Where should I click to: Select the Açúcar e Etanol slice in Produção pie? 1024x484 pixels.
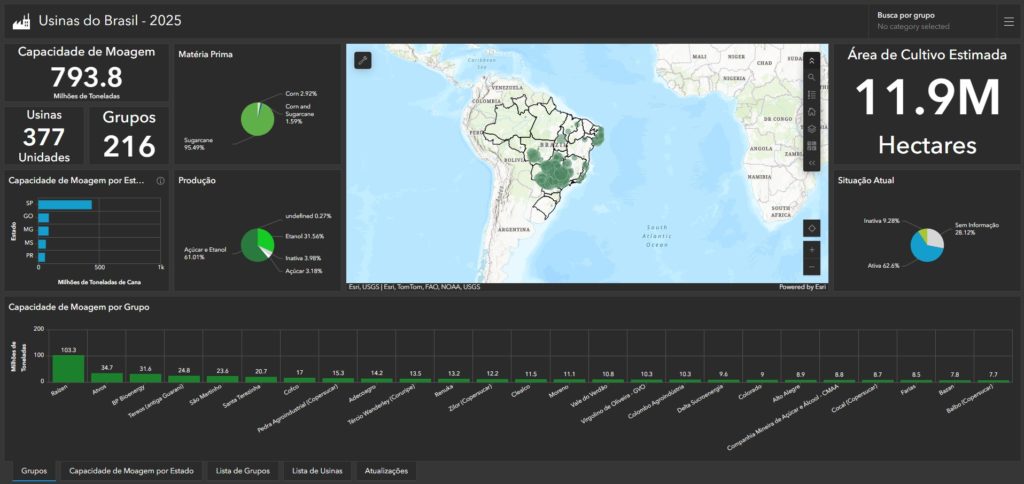[251, 247]
